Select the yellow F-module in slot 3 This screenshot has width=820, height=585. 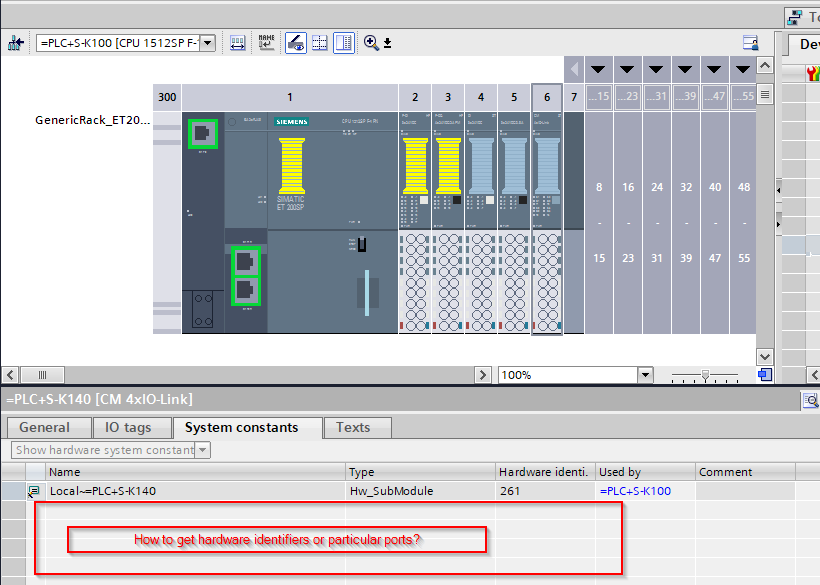click(x=448, y=223)
